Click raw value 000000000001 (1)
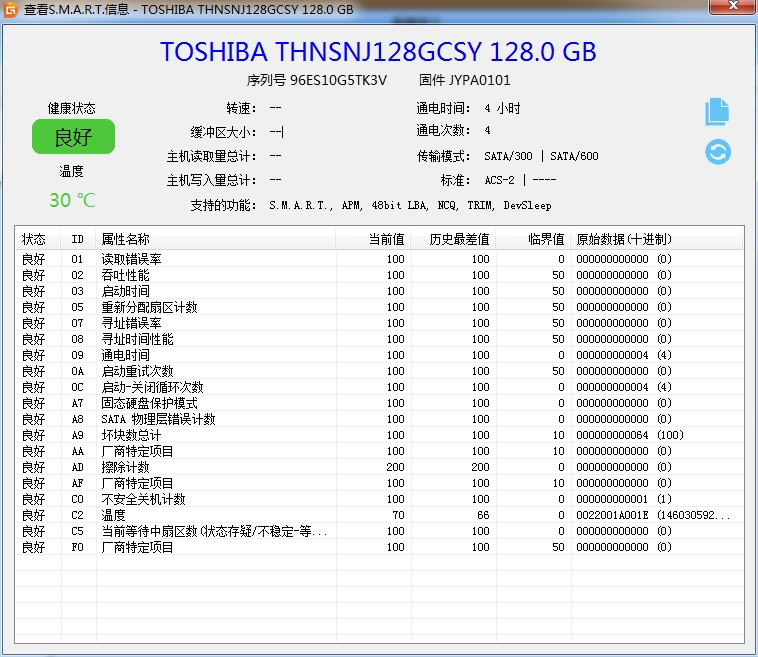Image resolution: width=758 pixels, height=657 pixels. click(624, 499)
